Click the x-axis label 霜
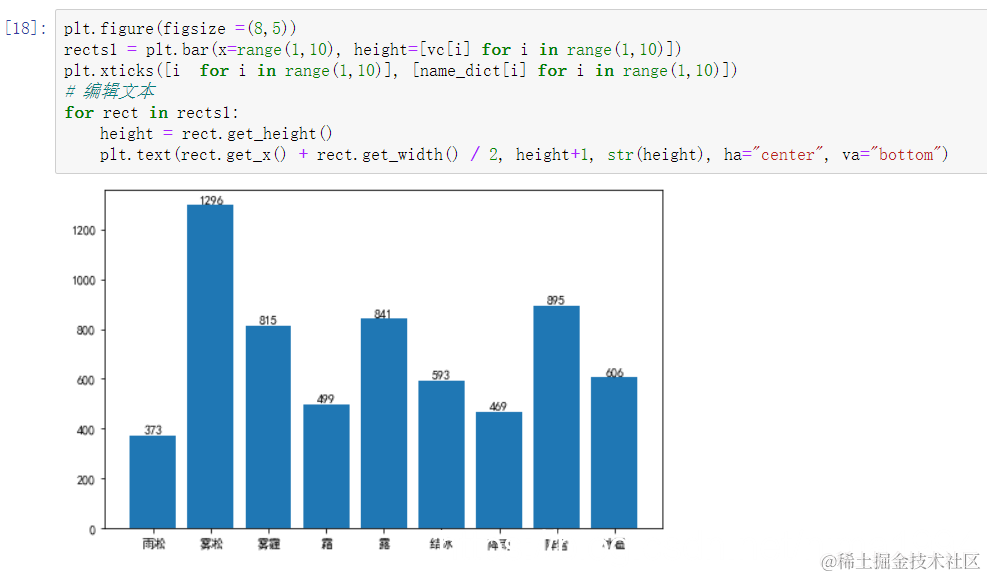Screen dimensions: 987x578 click(327, 543)
